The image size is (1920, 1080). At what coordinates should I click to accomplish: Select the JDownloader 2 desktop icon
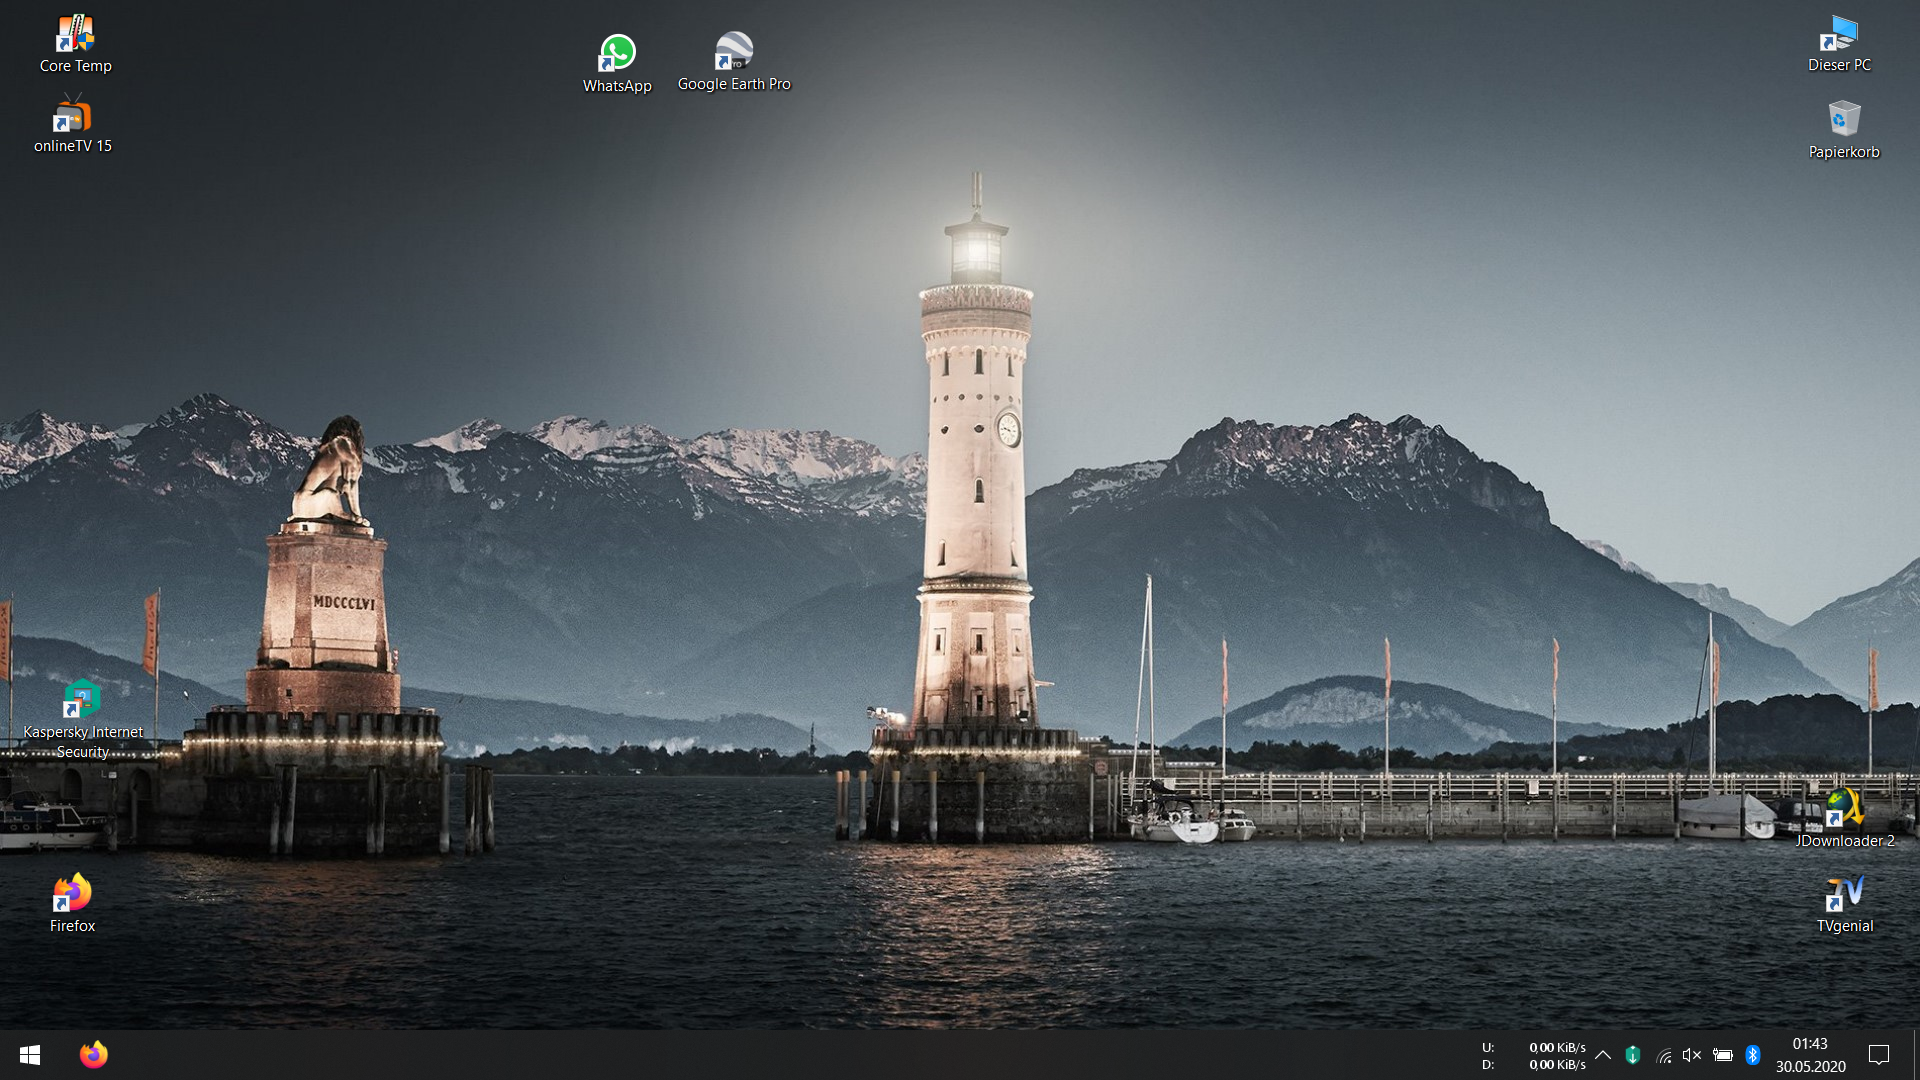1844,808
